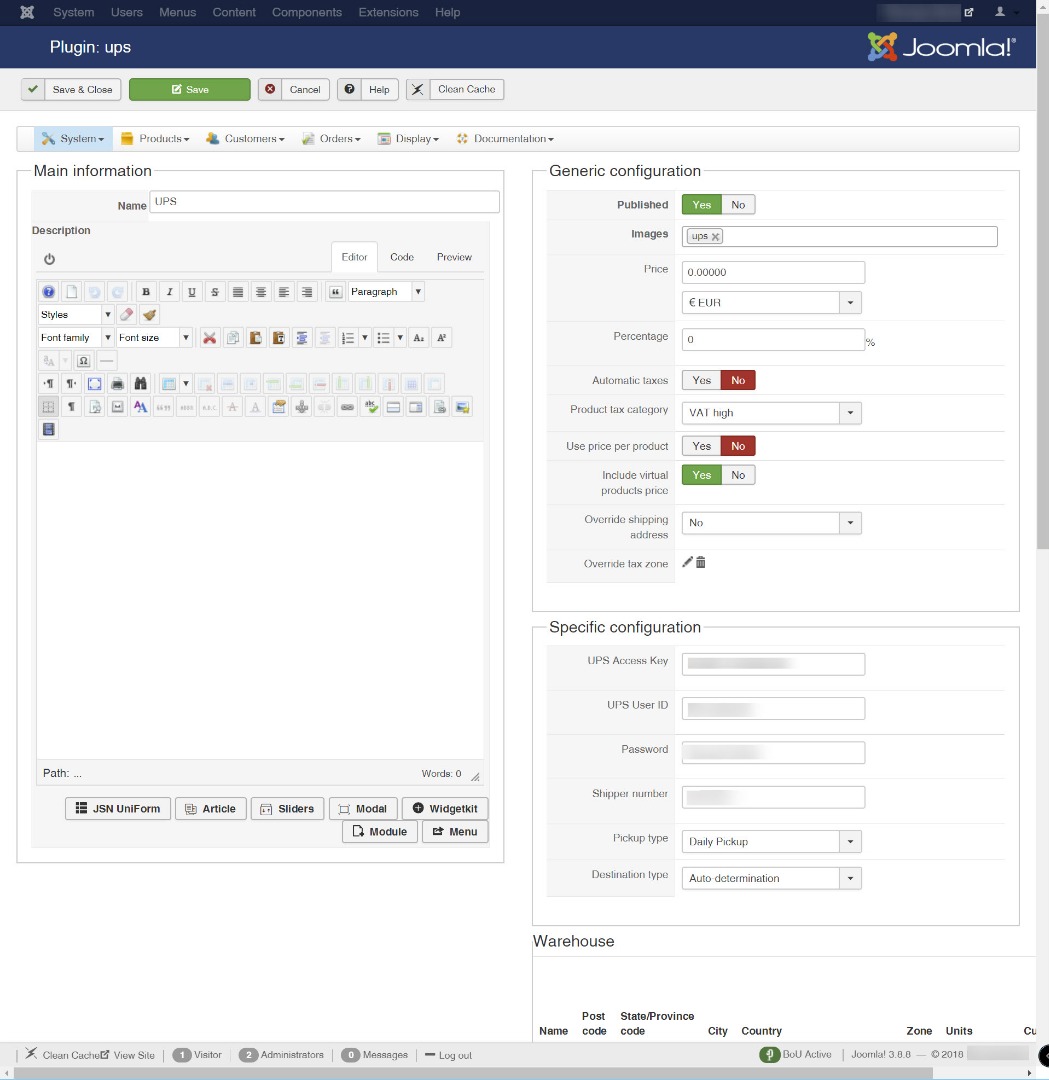Open the Pickup type dropdown

pos(771,842)
